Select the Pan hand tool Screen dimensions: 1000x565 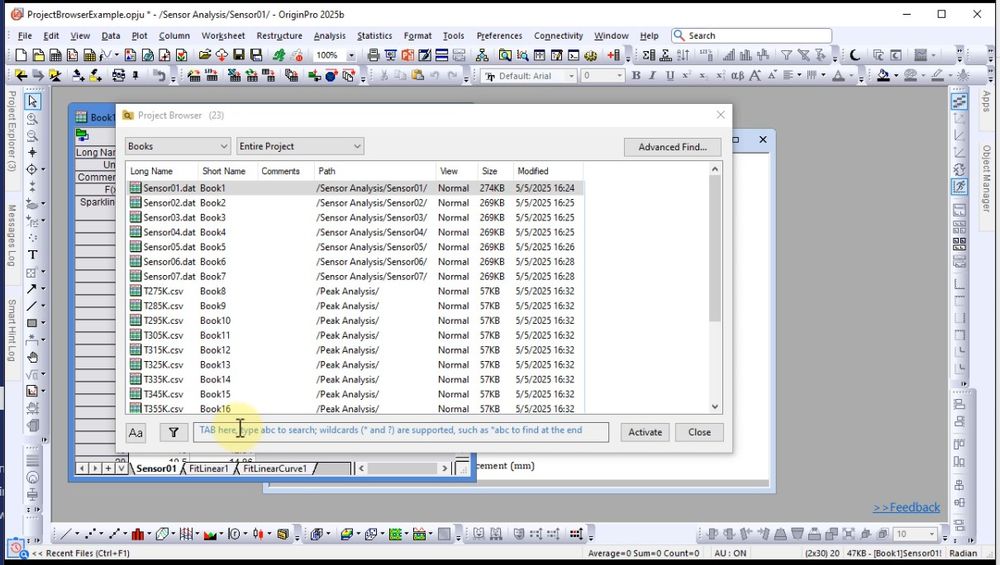32,358
